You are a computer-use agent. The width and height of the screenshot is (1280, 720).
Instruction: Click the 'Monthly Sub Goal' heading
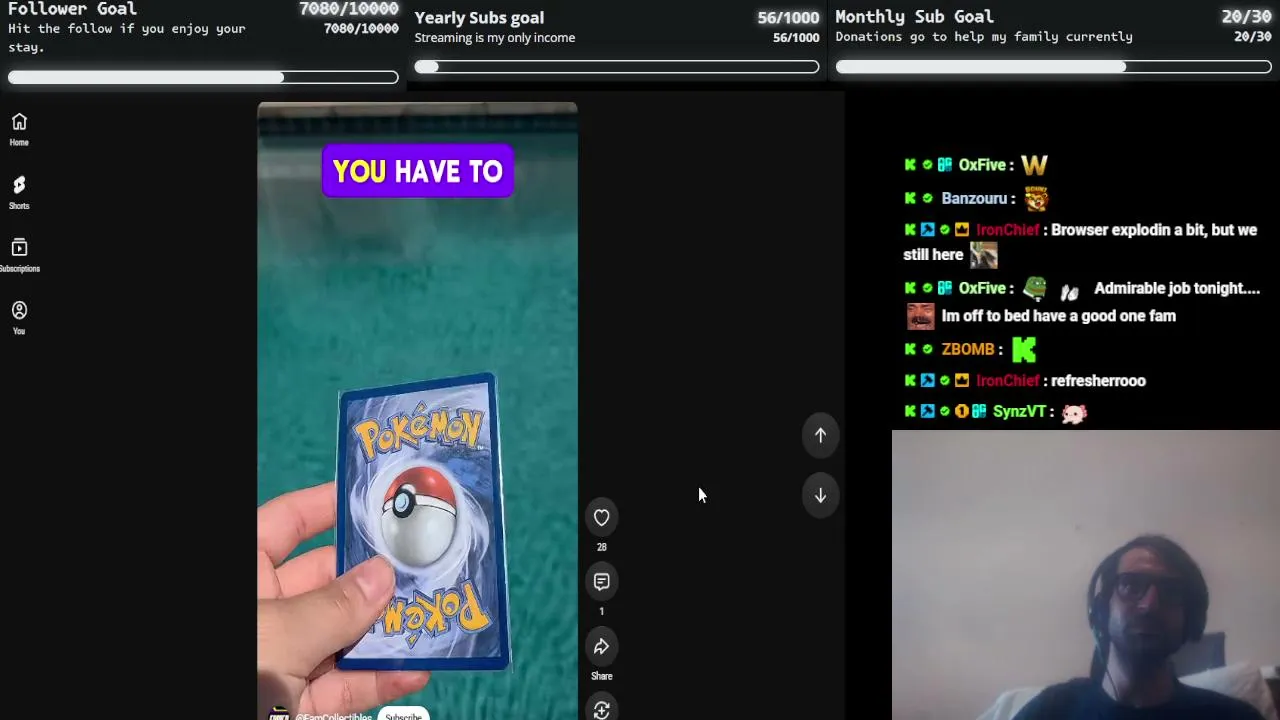(914, 16)
